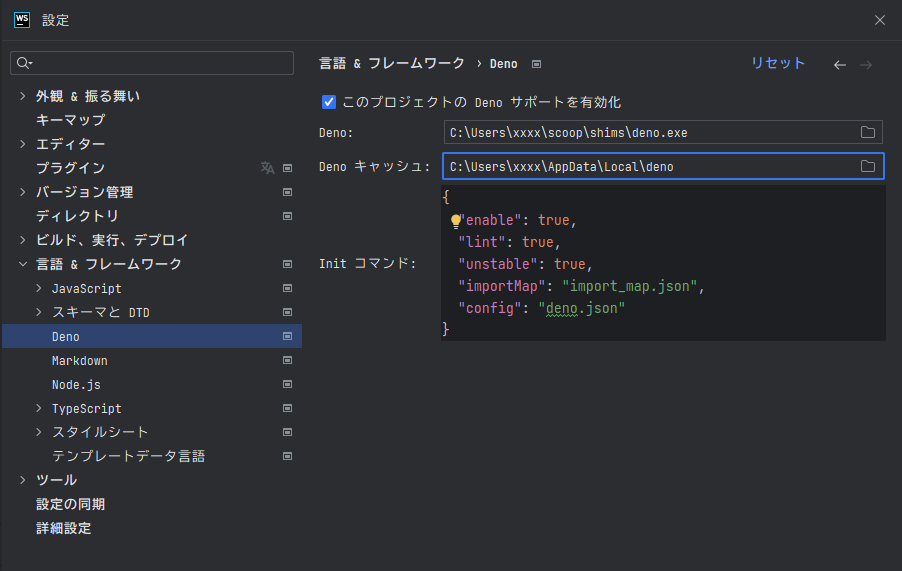Open 詳細設定 settings page
Image resolution: width=902 pixels, height=571 pixels.
(64, 528)
